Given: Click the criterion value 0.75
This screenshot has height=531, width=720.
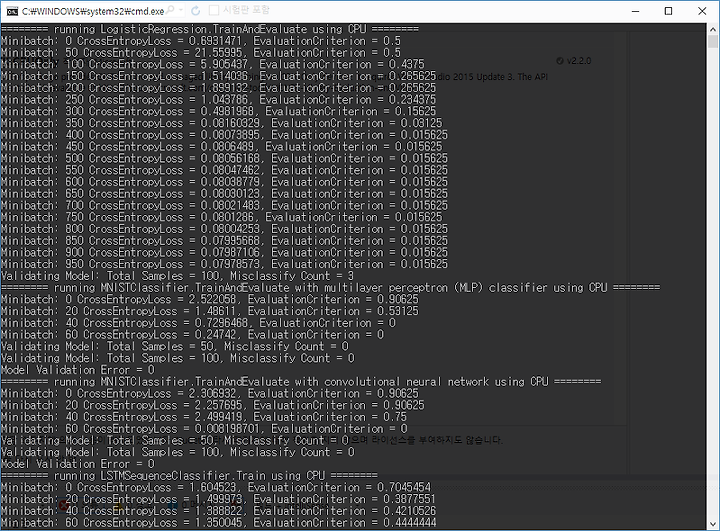Looking at the screenshot, I should pyautogui.click(x=395, y=417).
